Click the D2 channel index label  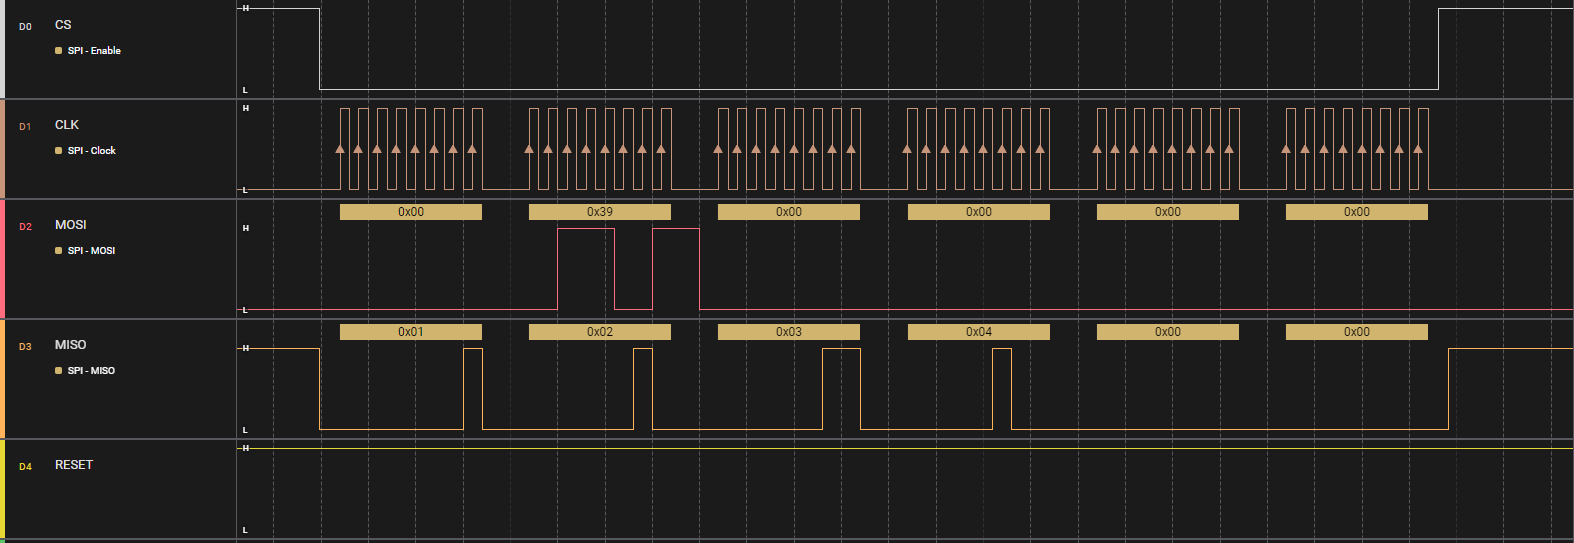click(25, 227)
